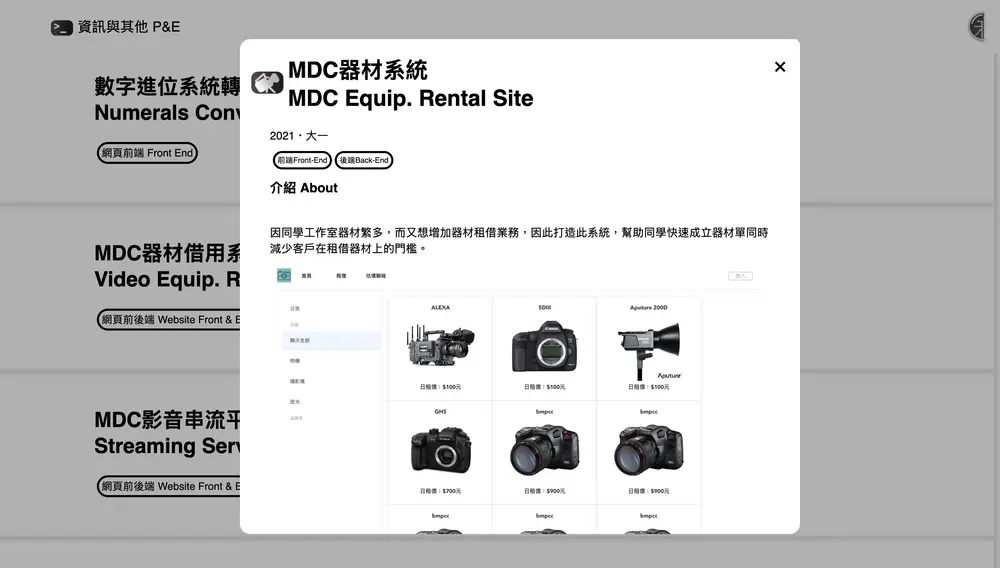Open the 'Streaming Serv' project card heading
The image size is (1000, 568).
coord(167,446)
